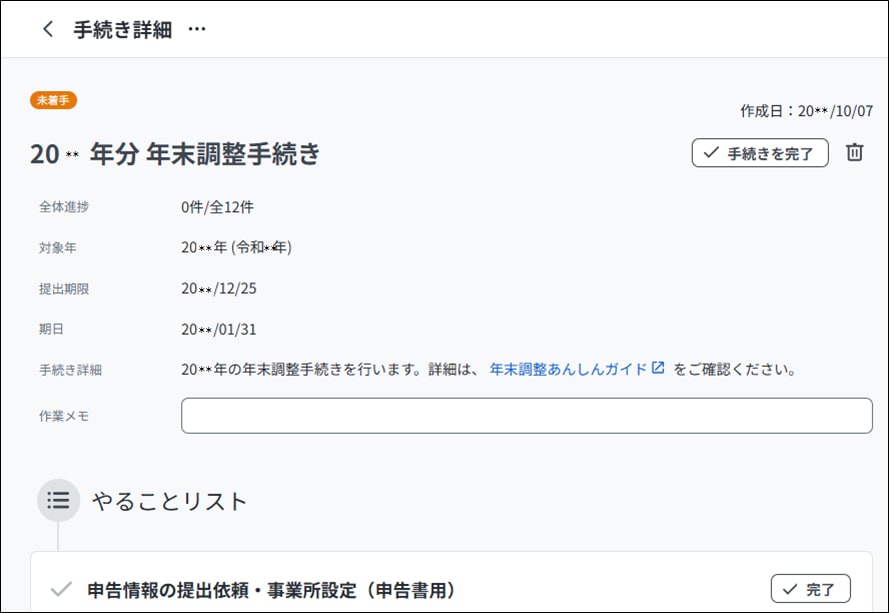The height and width of the screenshot is (613, 889).
Task: Toggle the gray checkmark beside 申告情報の提出依頼
Action: (x=61, y=589)
